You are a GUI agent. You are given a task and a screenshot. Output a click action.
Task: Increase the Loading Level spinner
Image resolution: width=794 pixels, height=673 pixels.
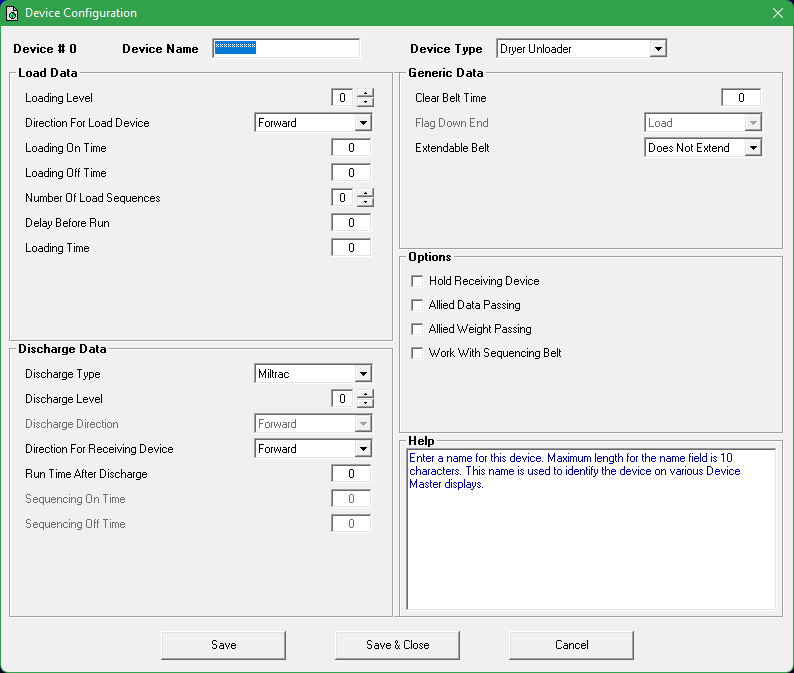(x=365, y=93)
